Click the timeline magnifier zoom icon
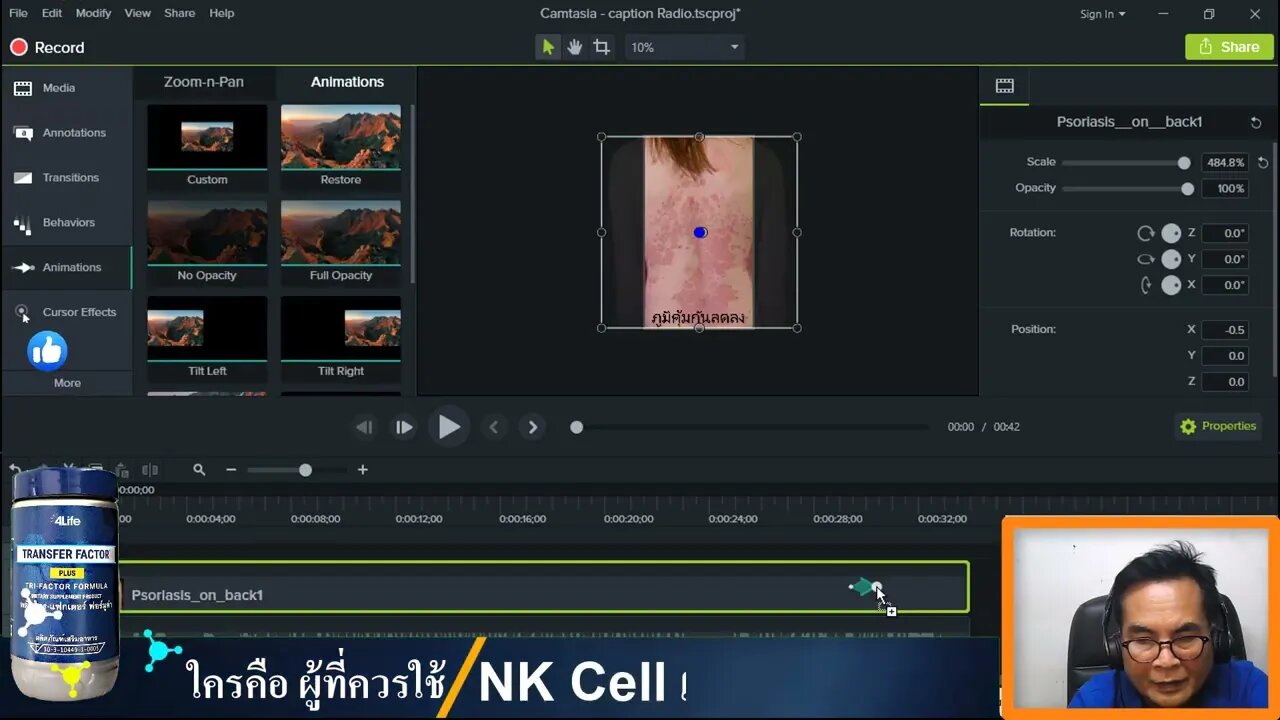The height and width of the screenshot is (720, 1280). (x=199, y=470)
